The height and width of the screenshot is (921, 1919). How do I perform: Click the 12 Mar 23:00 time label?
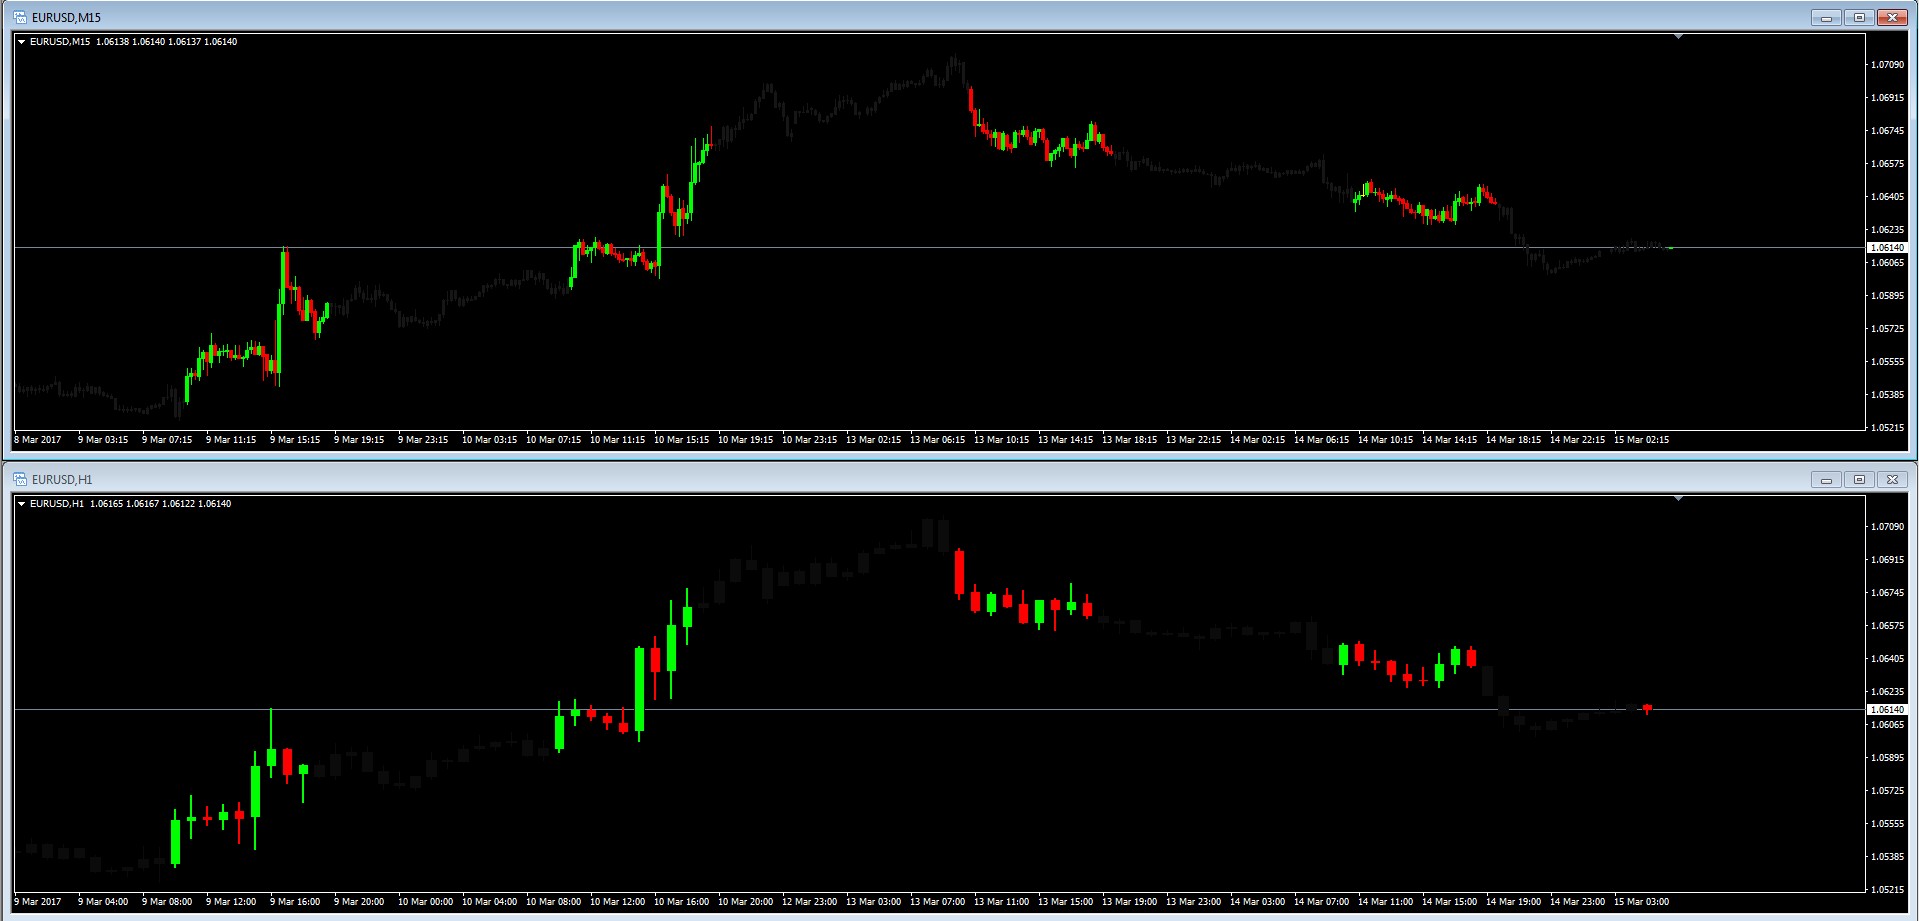[809, 902]
